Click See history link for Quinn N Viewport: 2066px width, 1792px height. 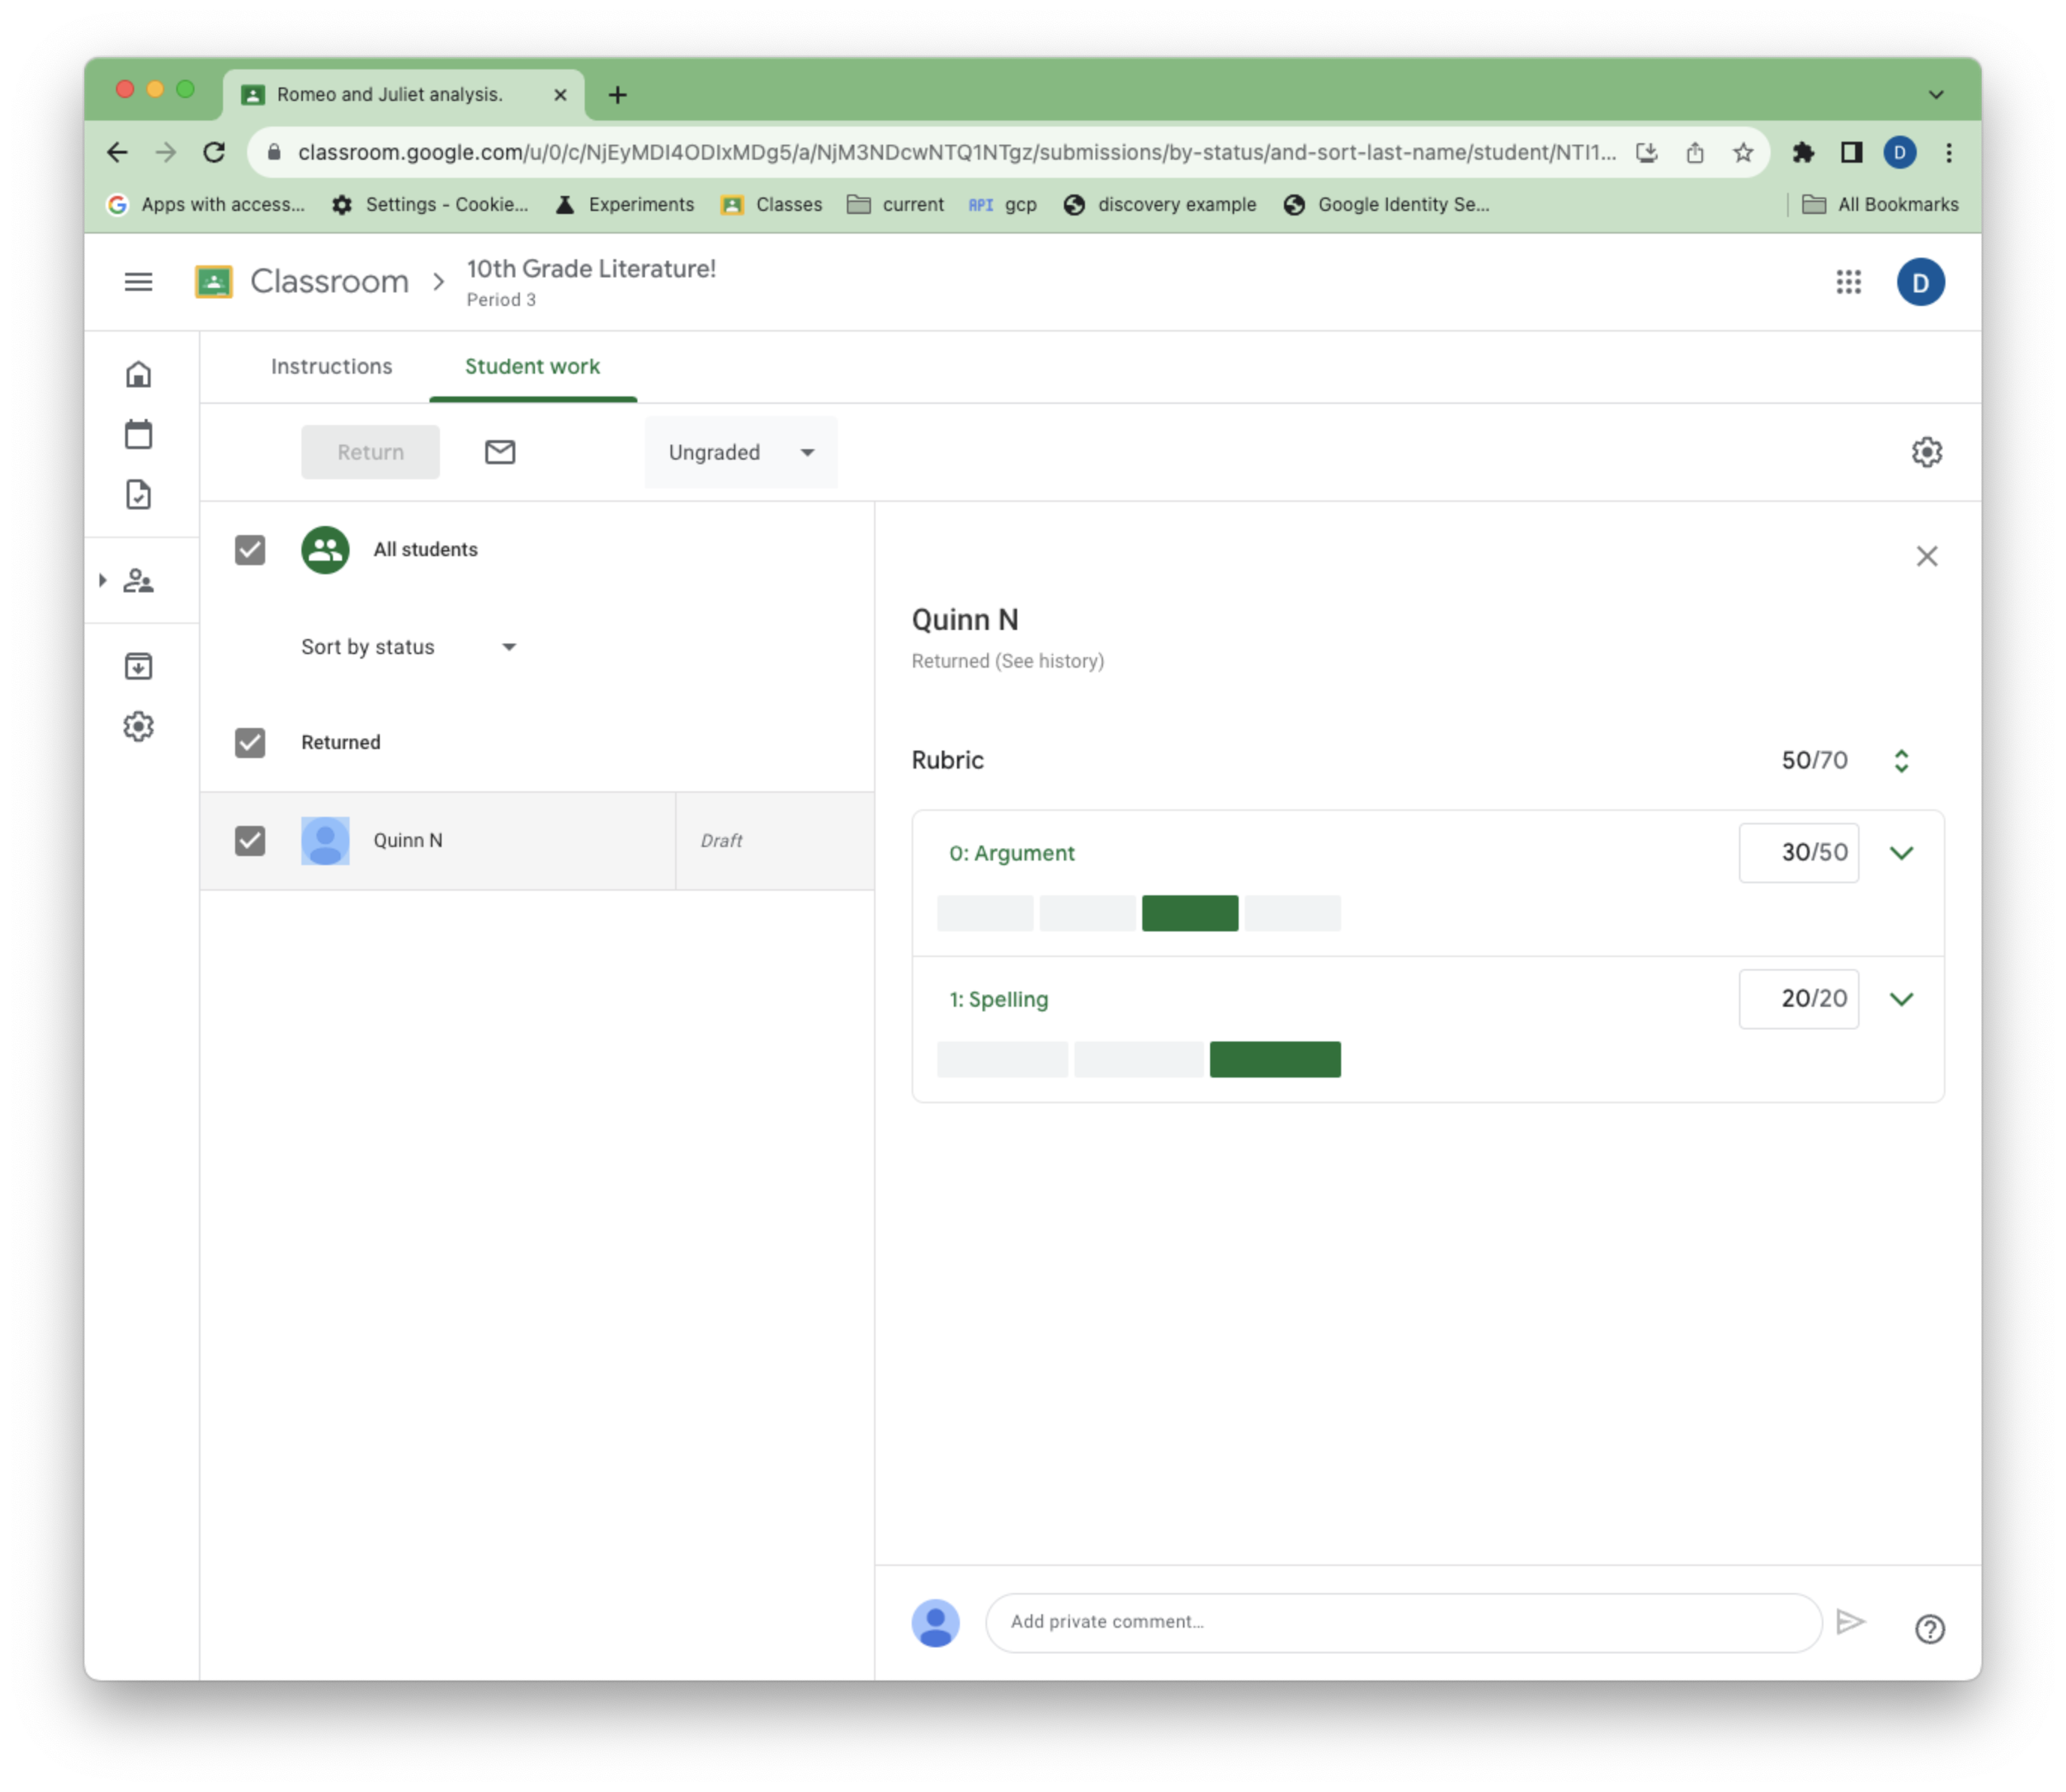(x=1049, y=661)
